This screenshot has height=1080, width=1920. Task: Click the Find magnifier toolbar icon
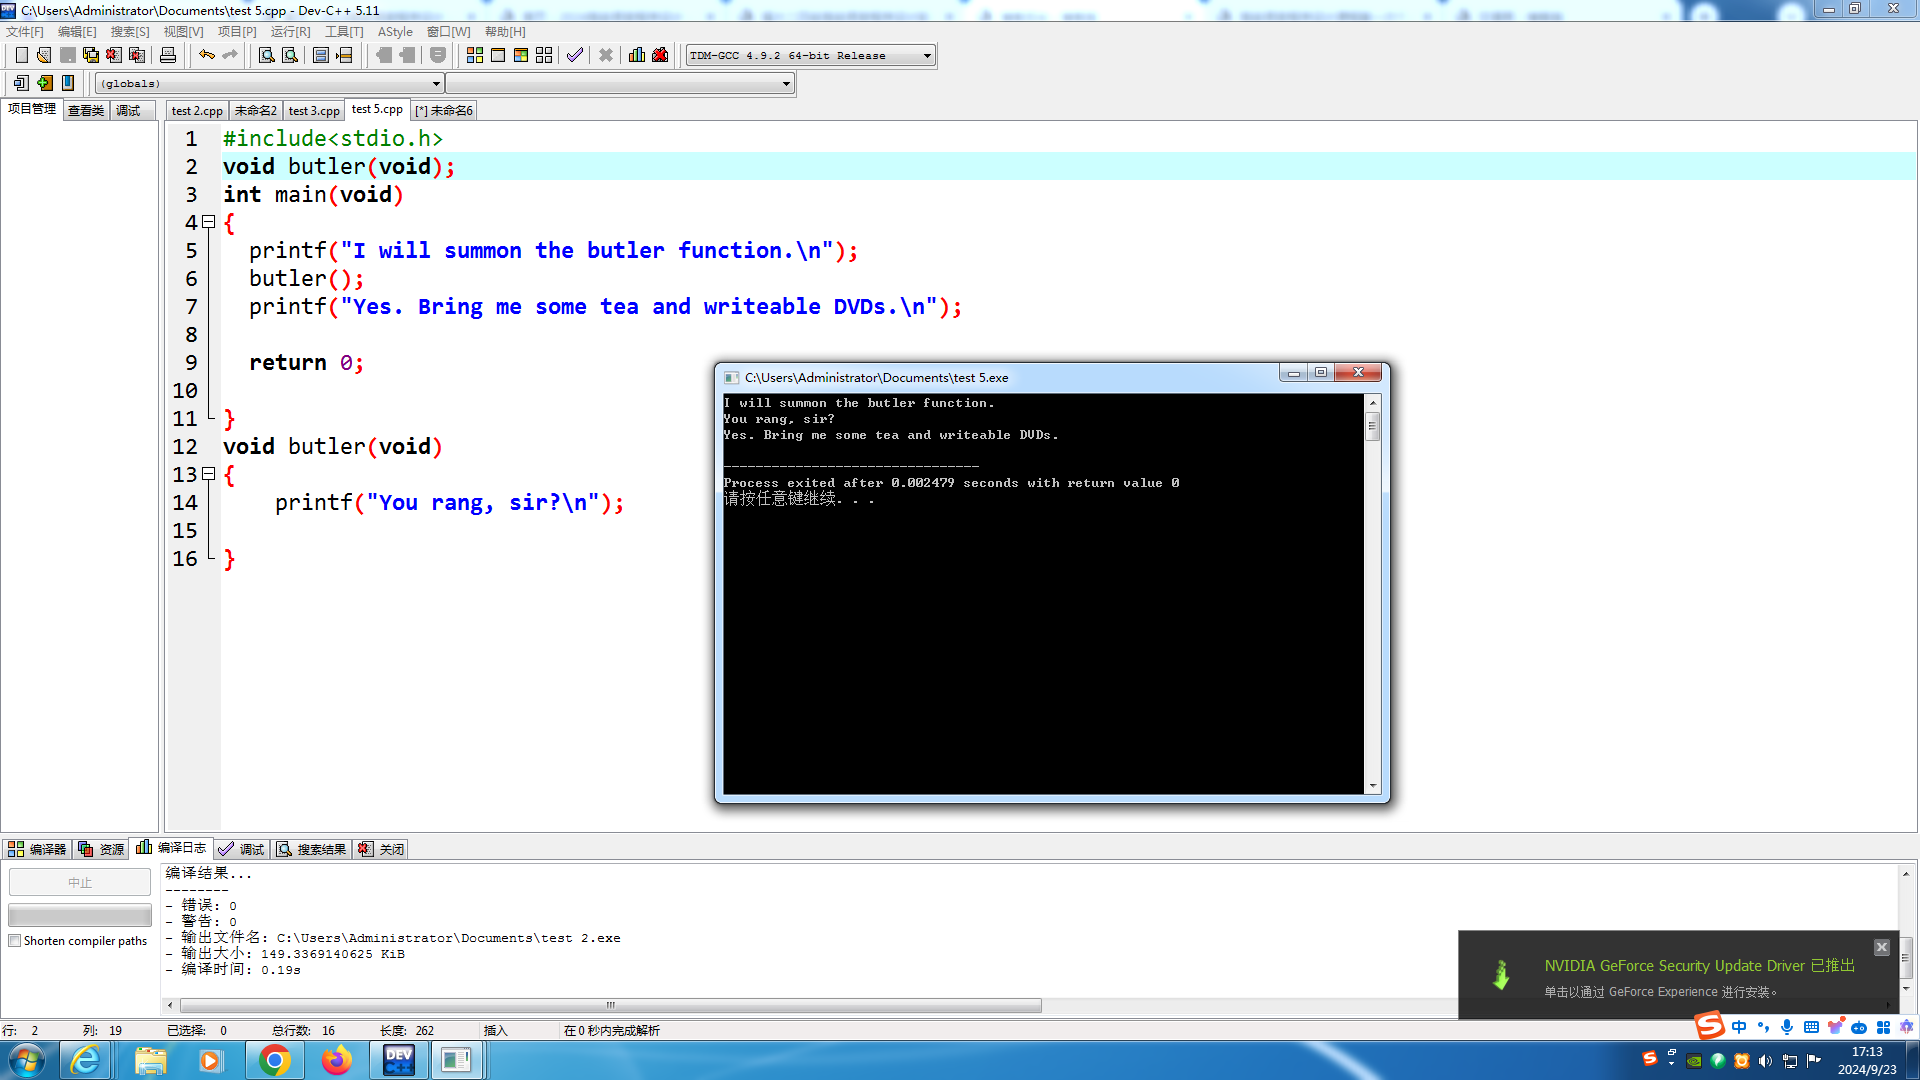point(267,55)
